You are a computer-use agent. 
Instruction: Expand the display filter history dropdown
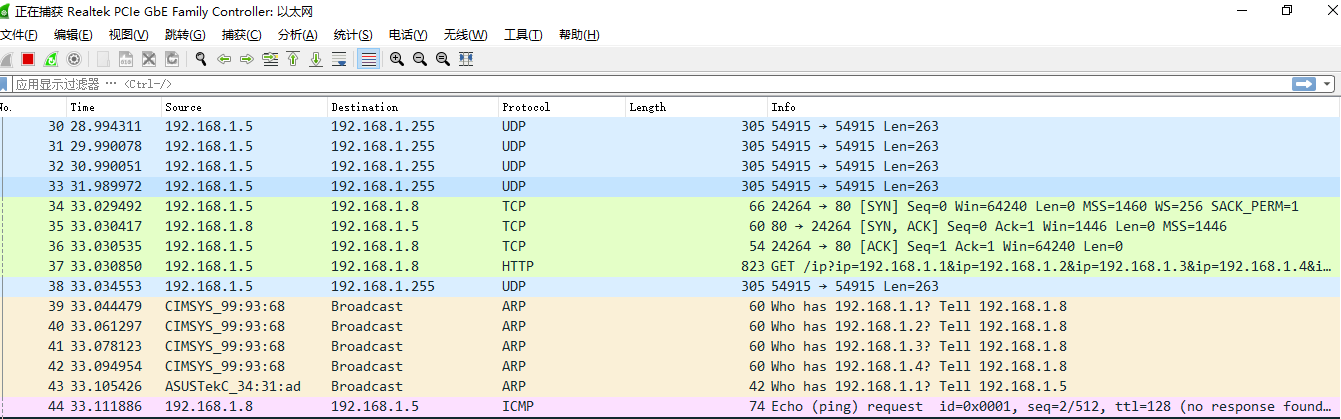tap(1327, 84)
